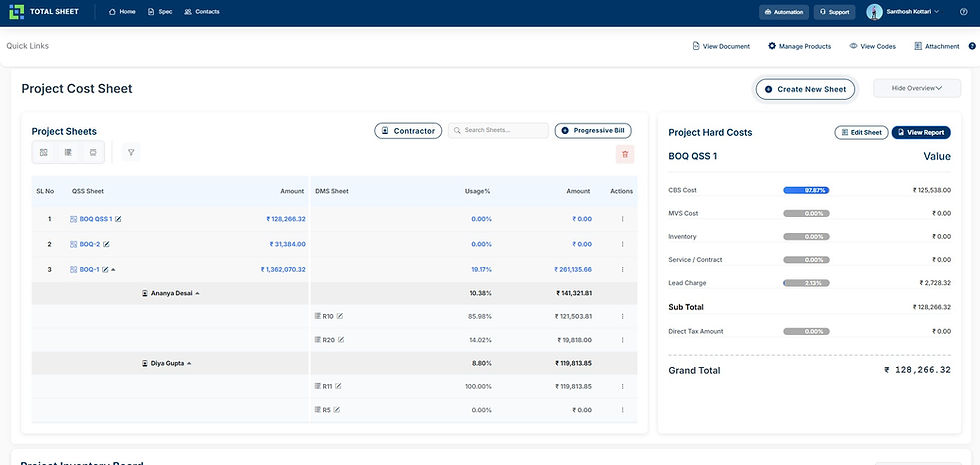Click the CBS Cost 97.87% progress bar
Viewport: 980px width, 465px height.
[x=806, y=190]
